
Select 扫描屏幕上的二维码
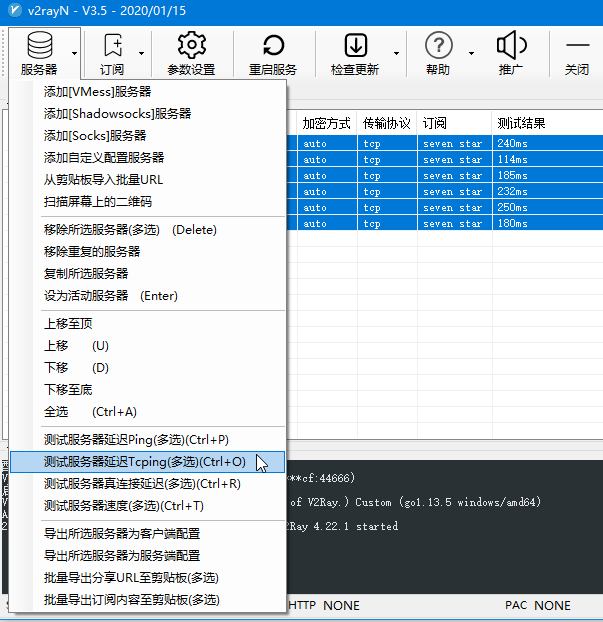point(148,202)
